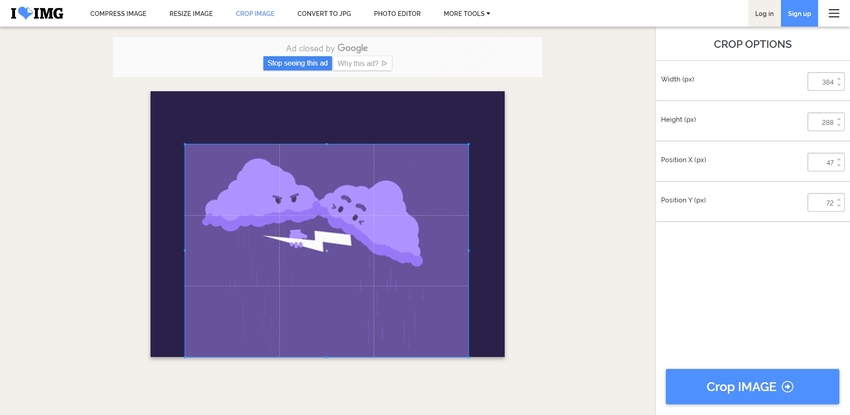The width and height of the screenshot is (850, 415).
Task: Select the CROP IMAGE menu item
Action: [x=255, y=14]
